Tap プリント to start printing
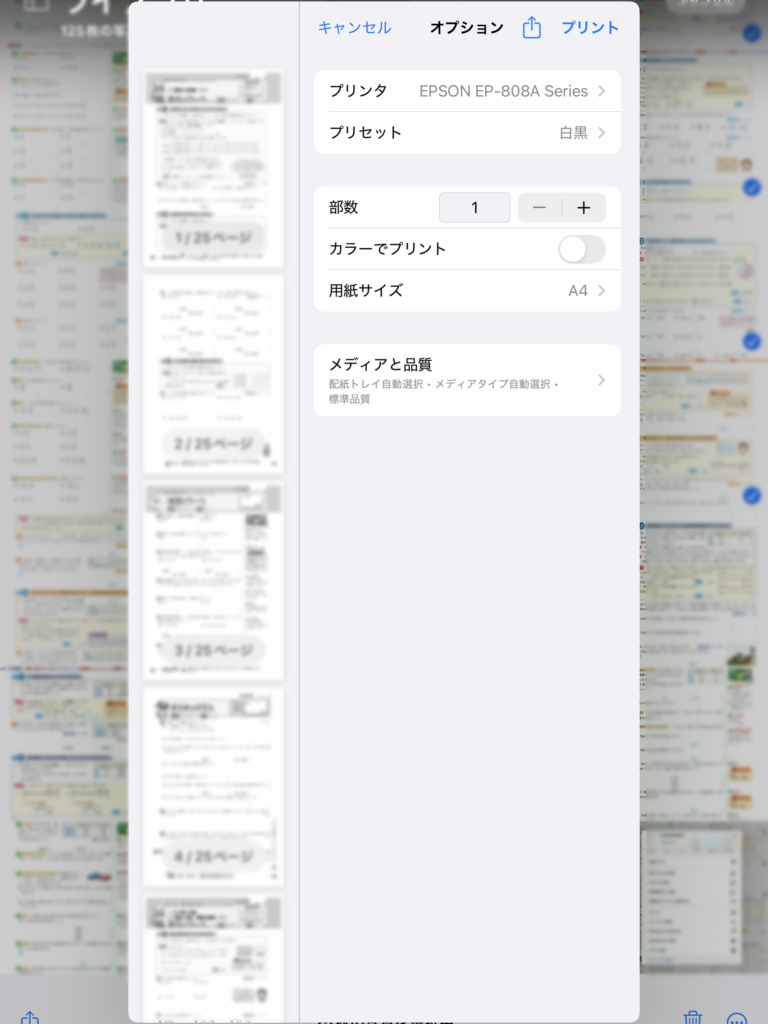 pos(590,28)
